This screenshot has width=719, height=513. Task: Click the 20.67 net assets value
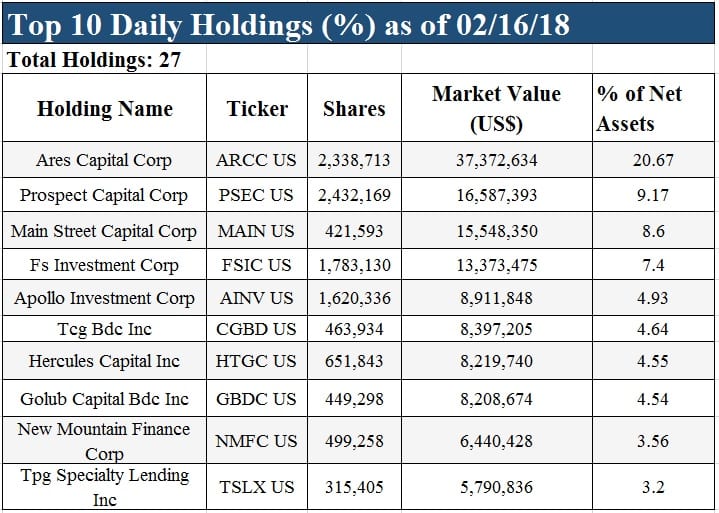click(x=653, y=160)
